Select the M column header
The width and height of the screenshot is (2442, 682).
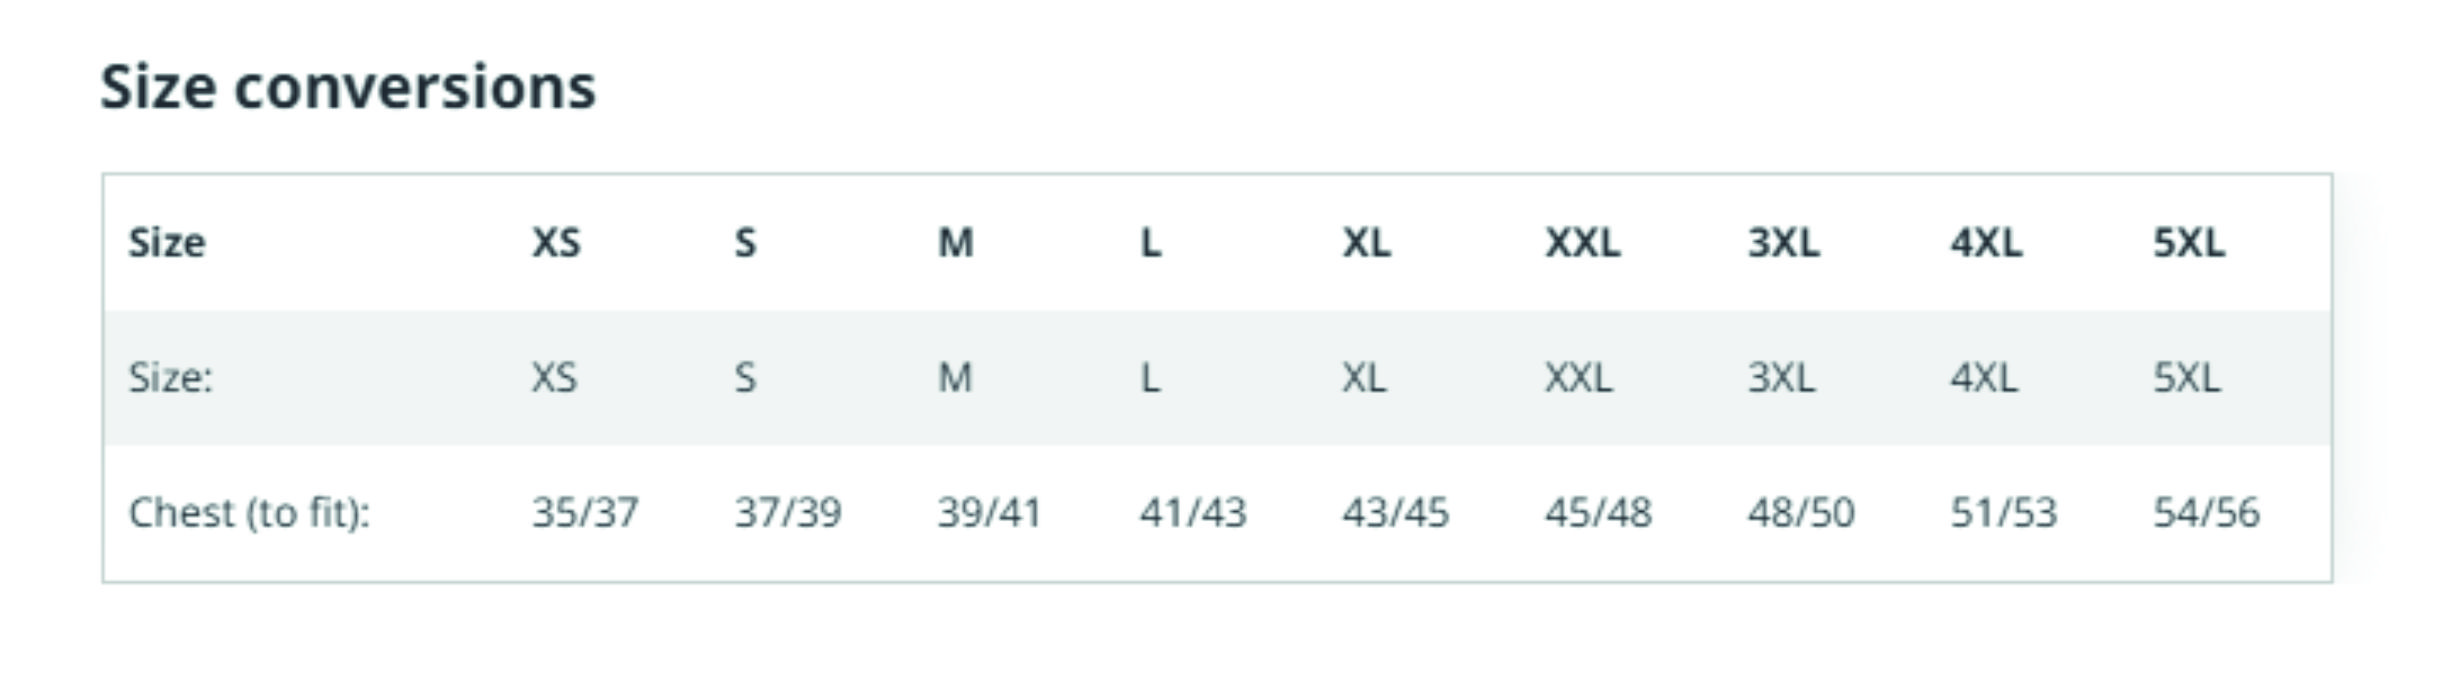[x=955, y=243]
